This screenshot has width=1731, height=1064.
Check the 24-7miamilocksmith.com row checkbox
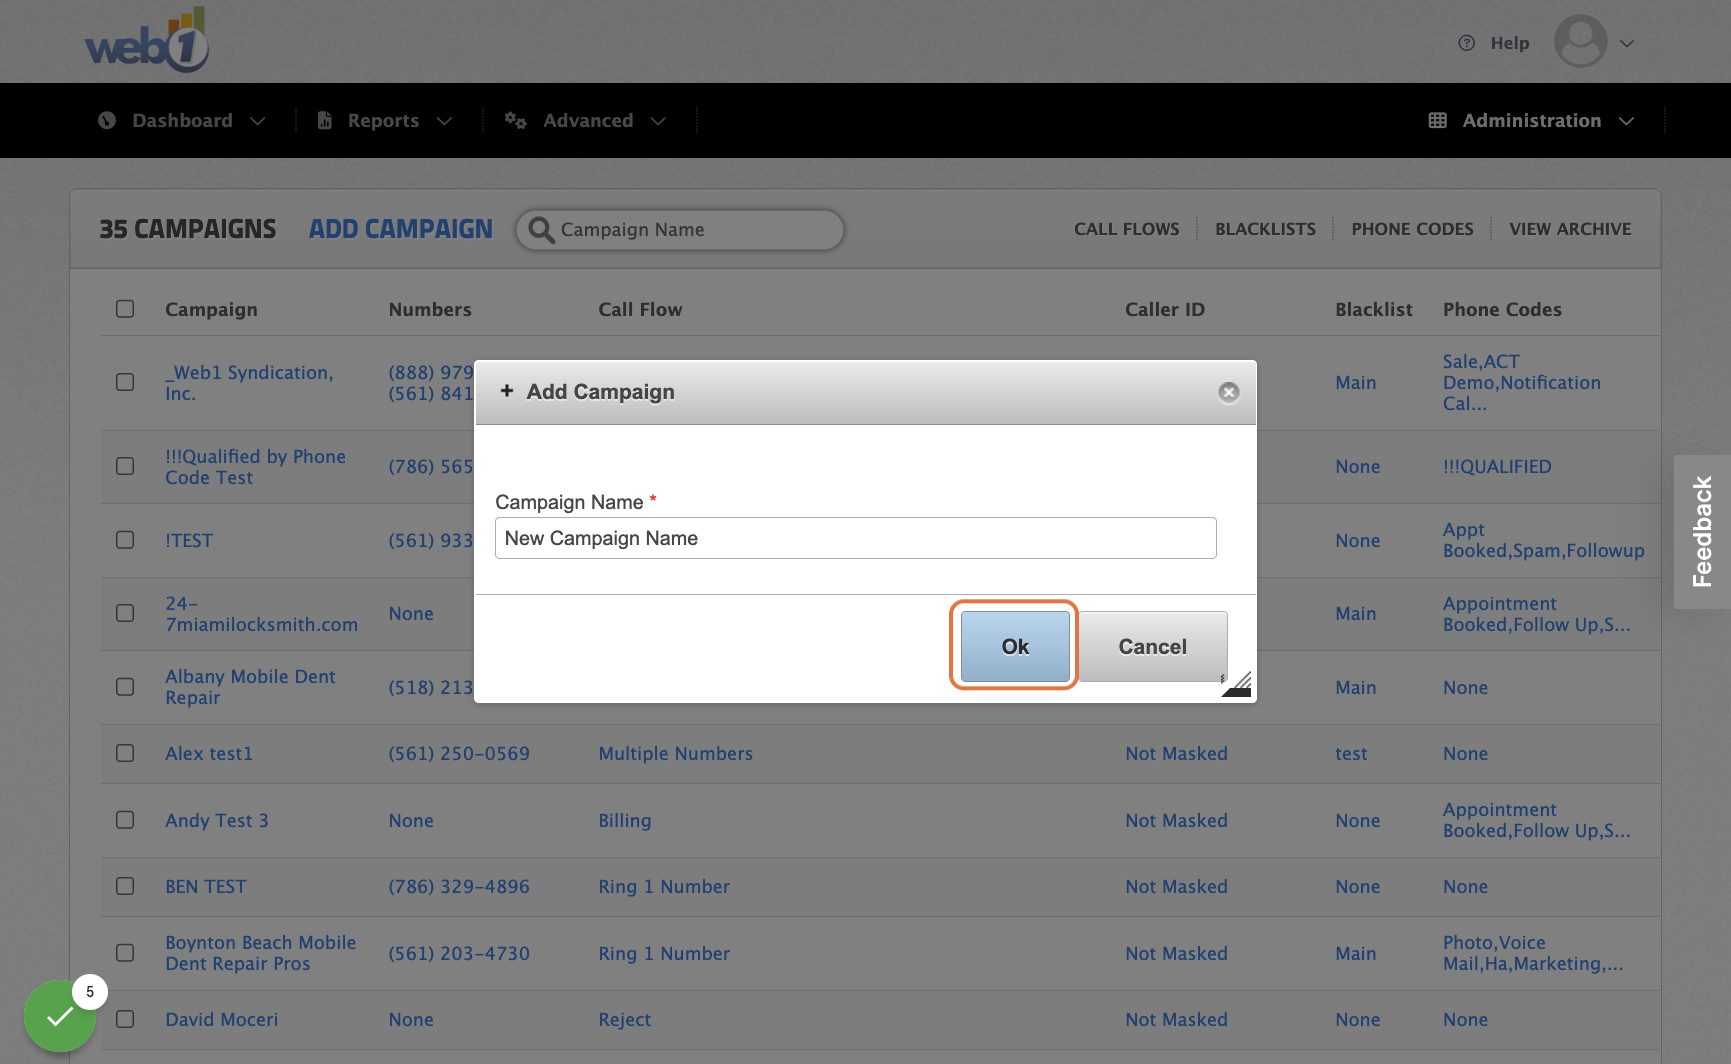point(125,613)
